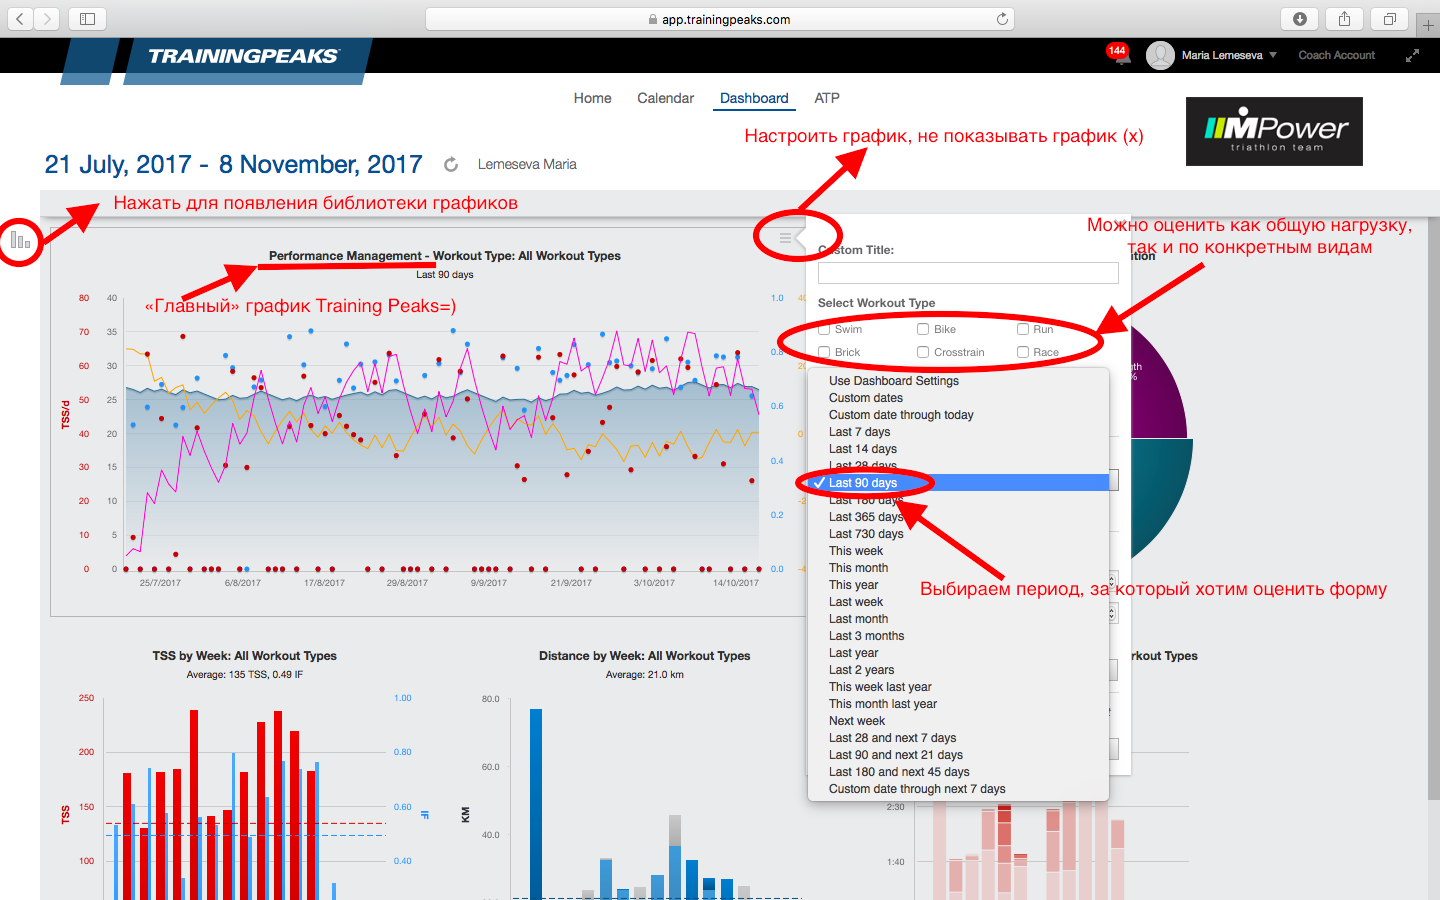Select Last month in date list

[x=958, y=619]
